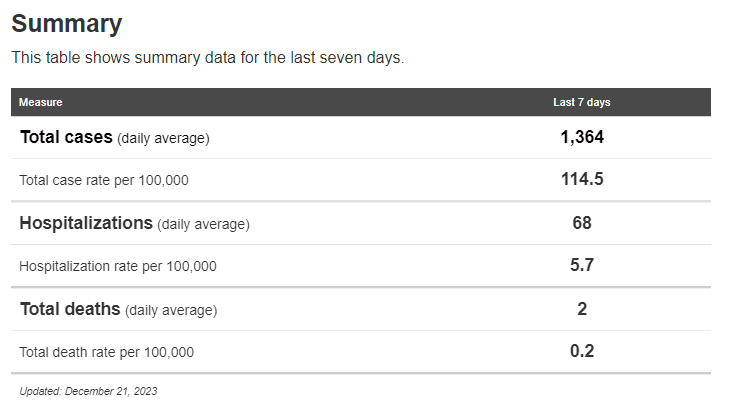The width and height of the screenshot is (730, 408).
Task: Click the total deaths value of 2
Action: (582, 309)
